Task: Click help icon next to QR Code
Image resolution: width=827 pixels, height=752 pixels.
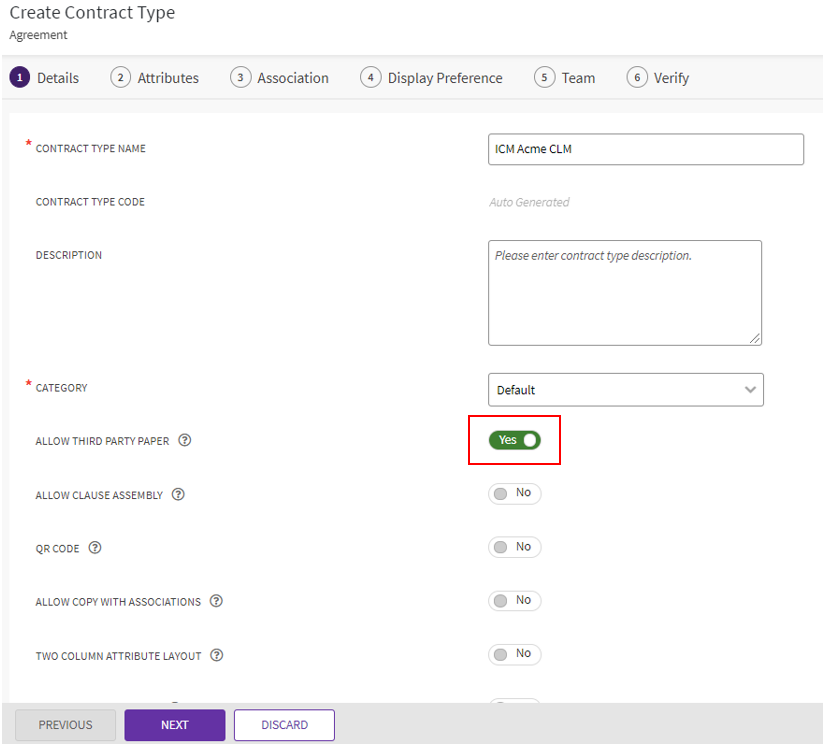Action: [x=95, y=548]
